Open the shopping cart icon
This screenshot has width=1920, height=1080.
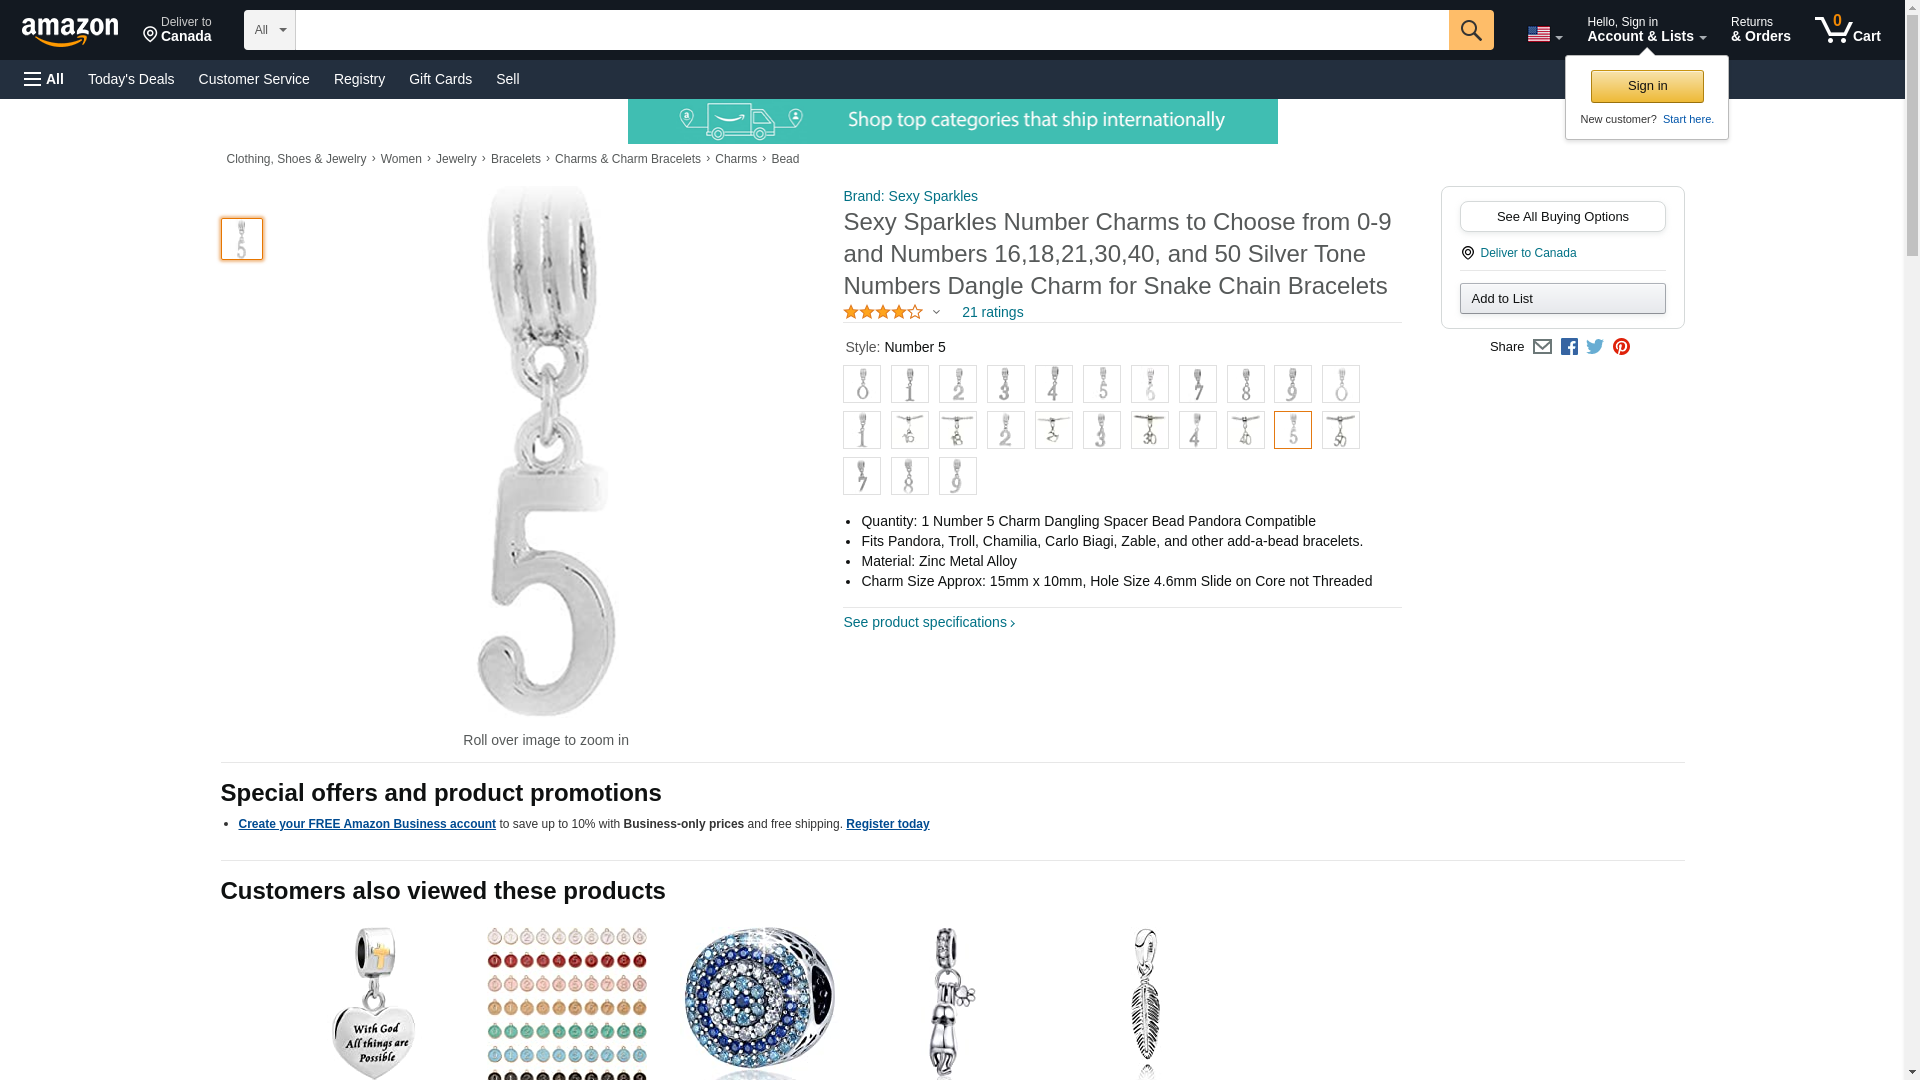(1847, 30)
